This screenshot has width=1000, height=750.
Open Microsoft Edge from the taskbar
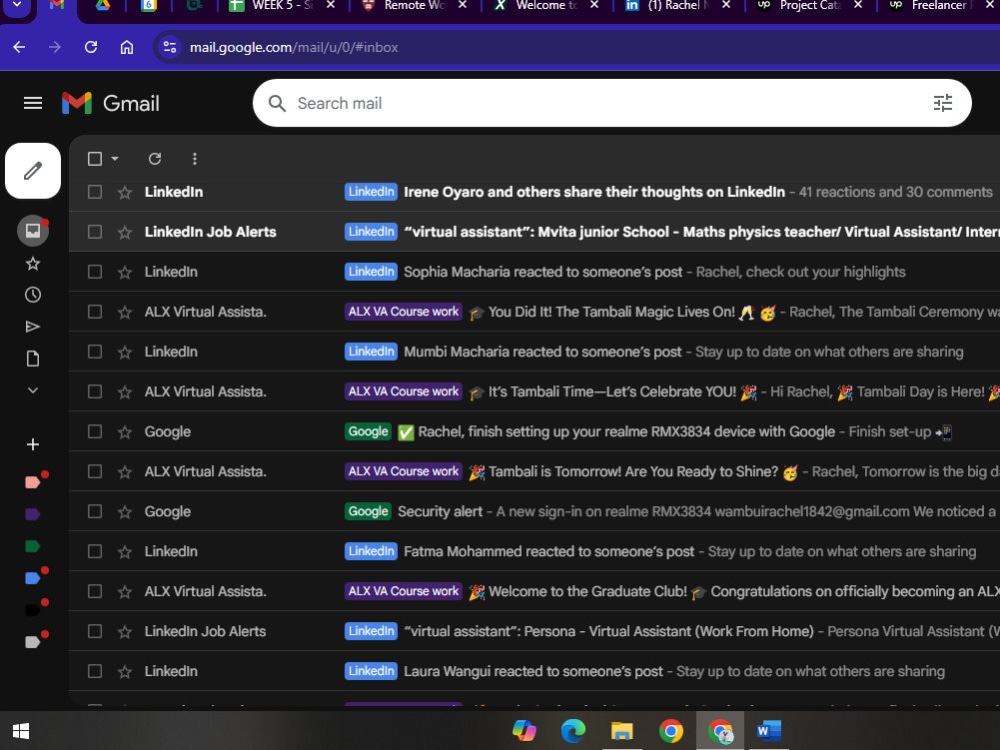[x=573, y=731]
